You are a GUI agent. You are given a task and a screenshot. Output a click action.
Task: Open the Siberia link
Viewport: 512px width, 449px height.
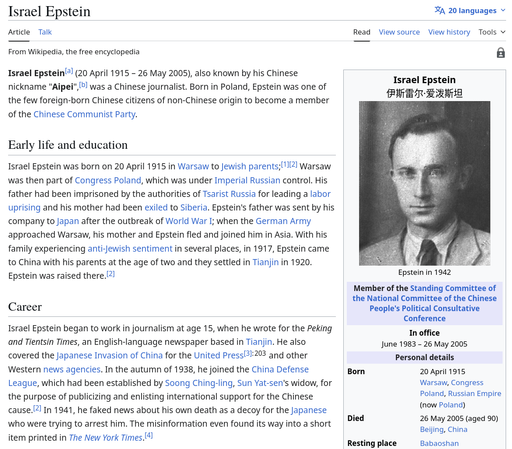[194, 207]
